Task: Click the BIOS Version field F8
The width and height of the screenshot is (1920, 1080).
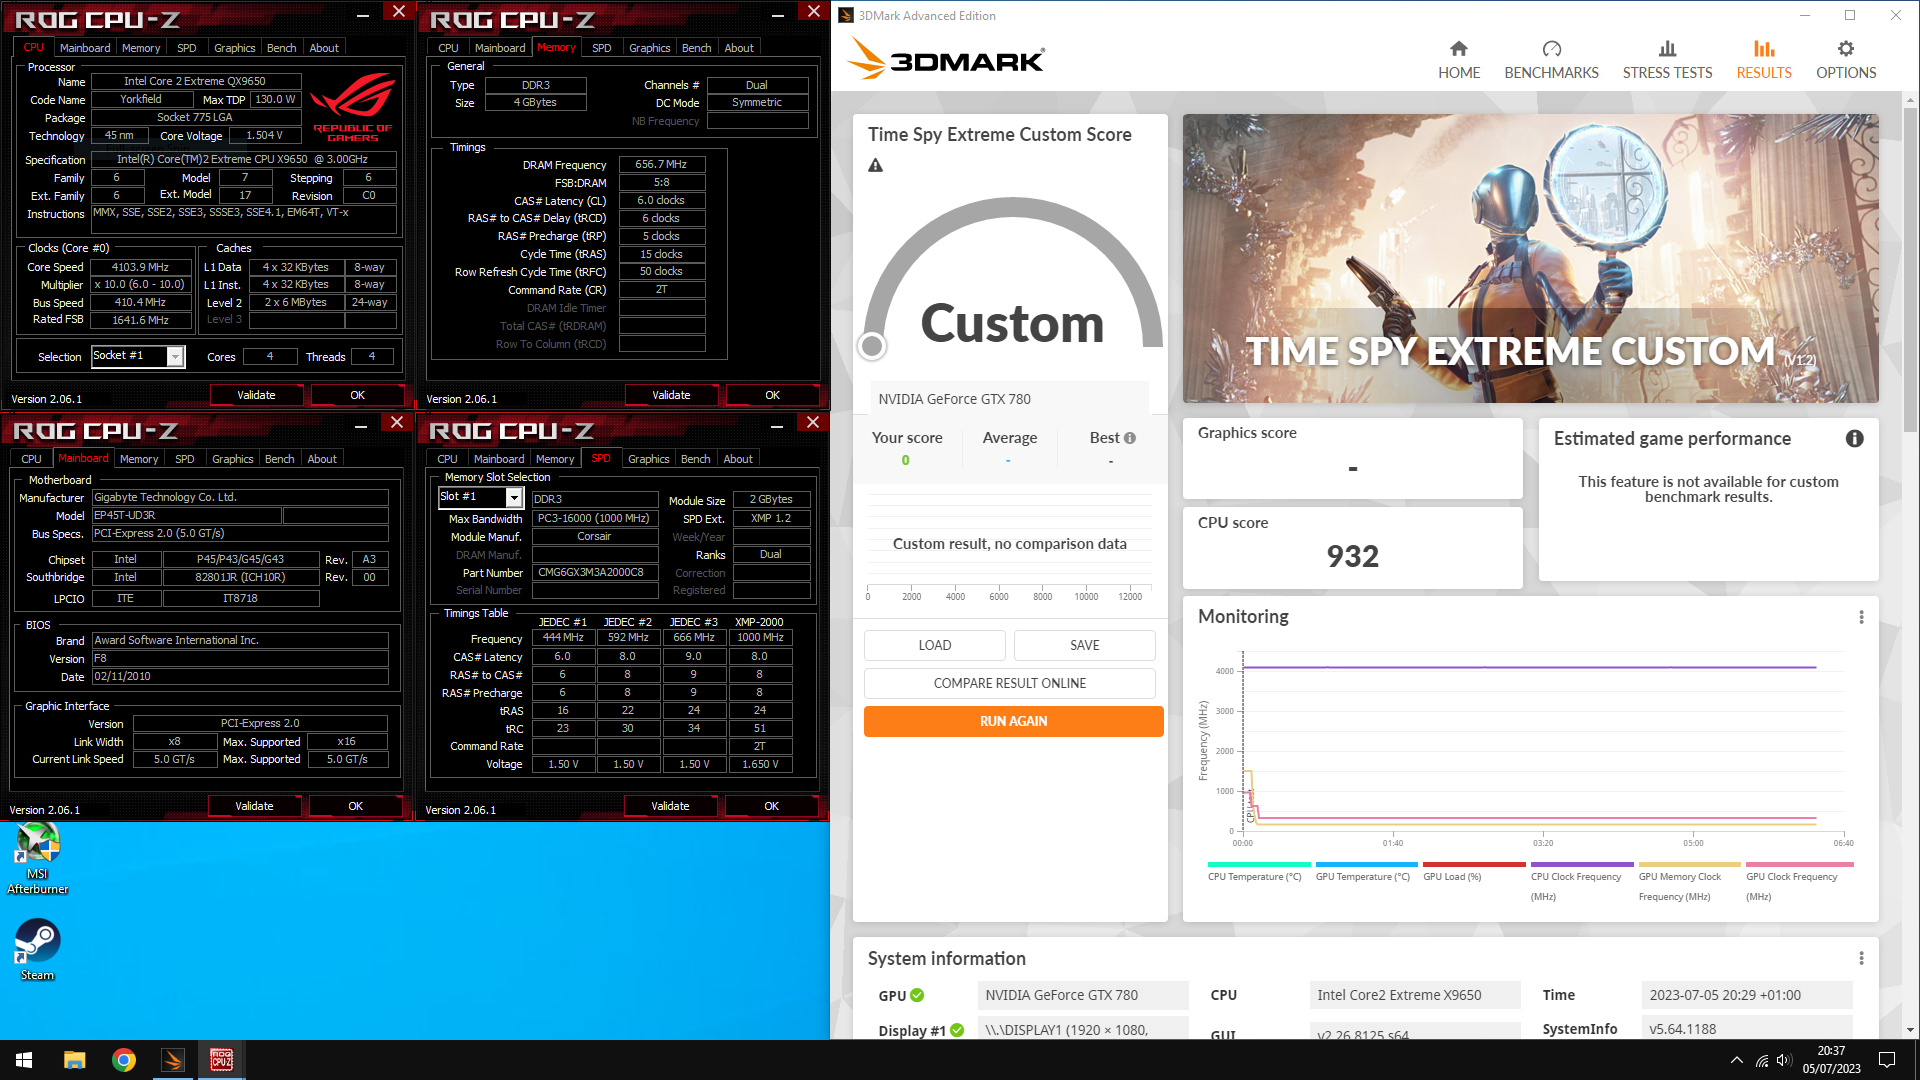Action: pos(240,659)
